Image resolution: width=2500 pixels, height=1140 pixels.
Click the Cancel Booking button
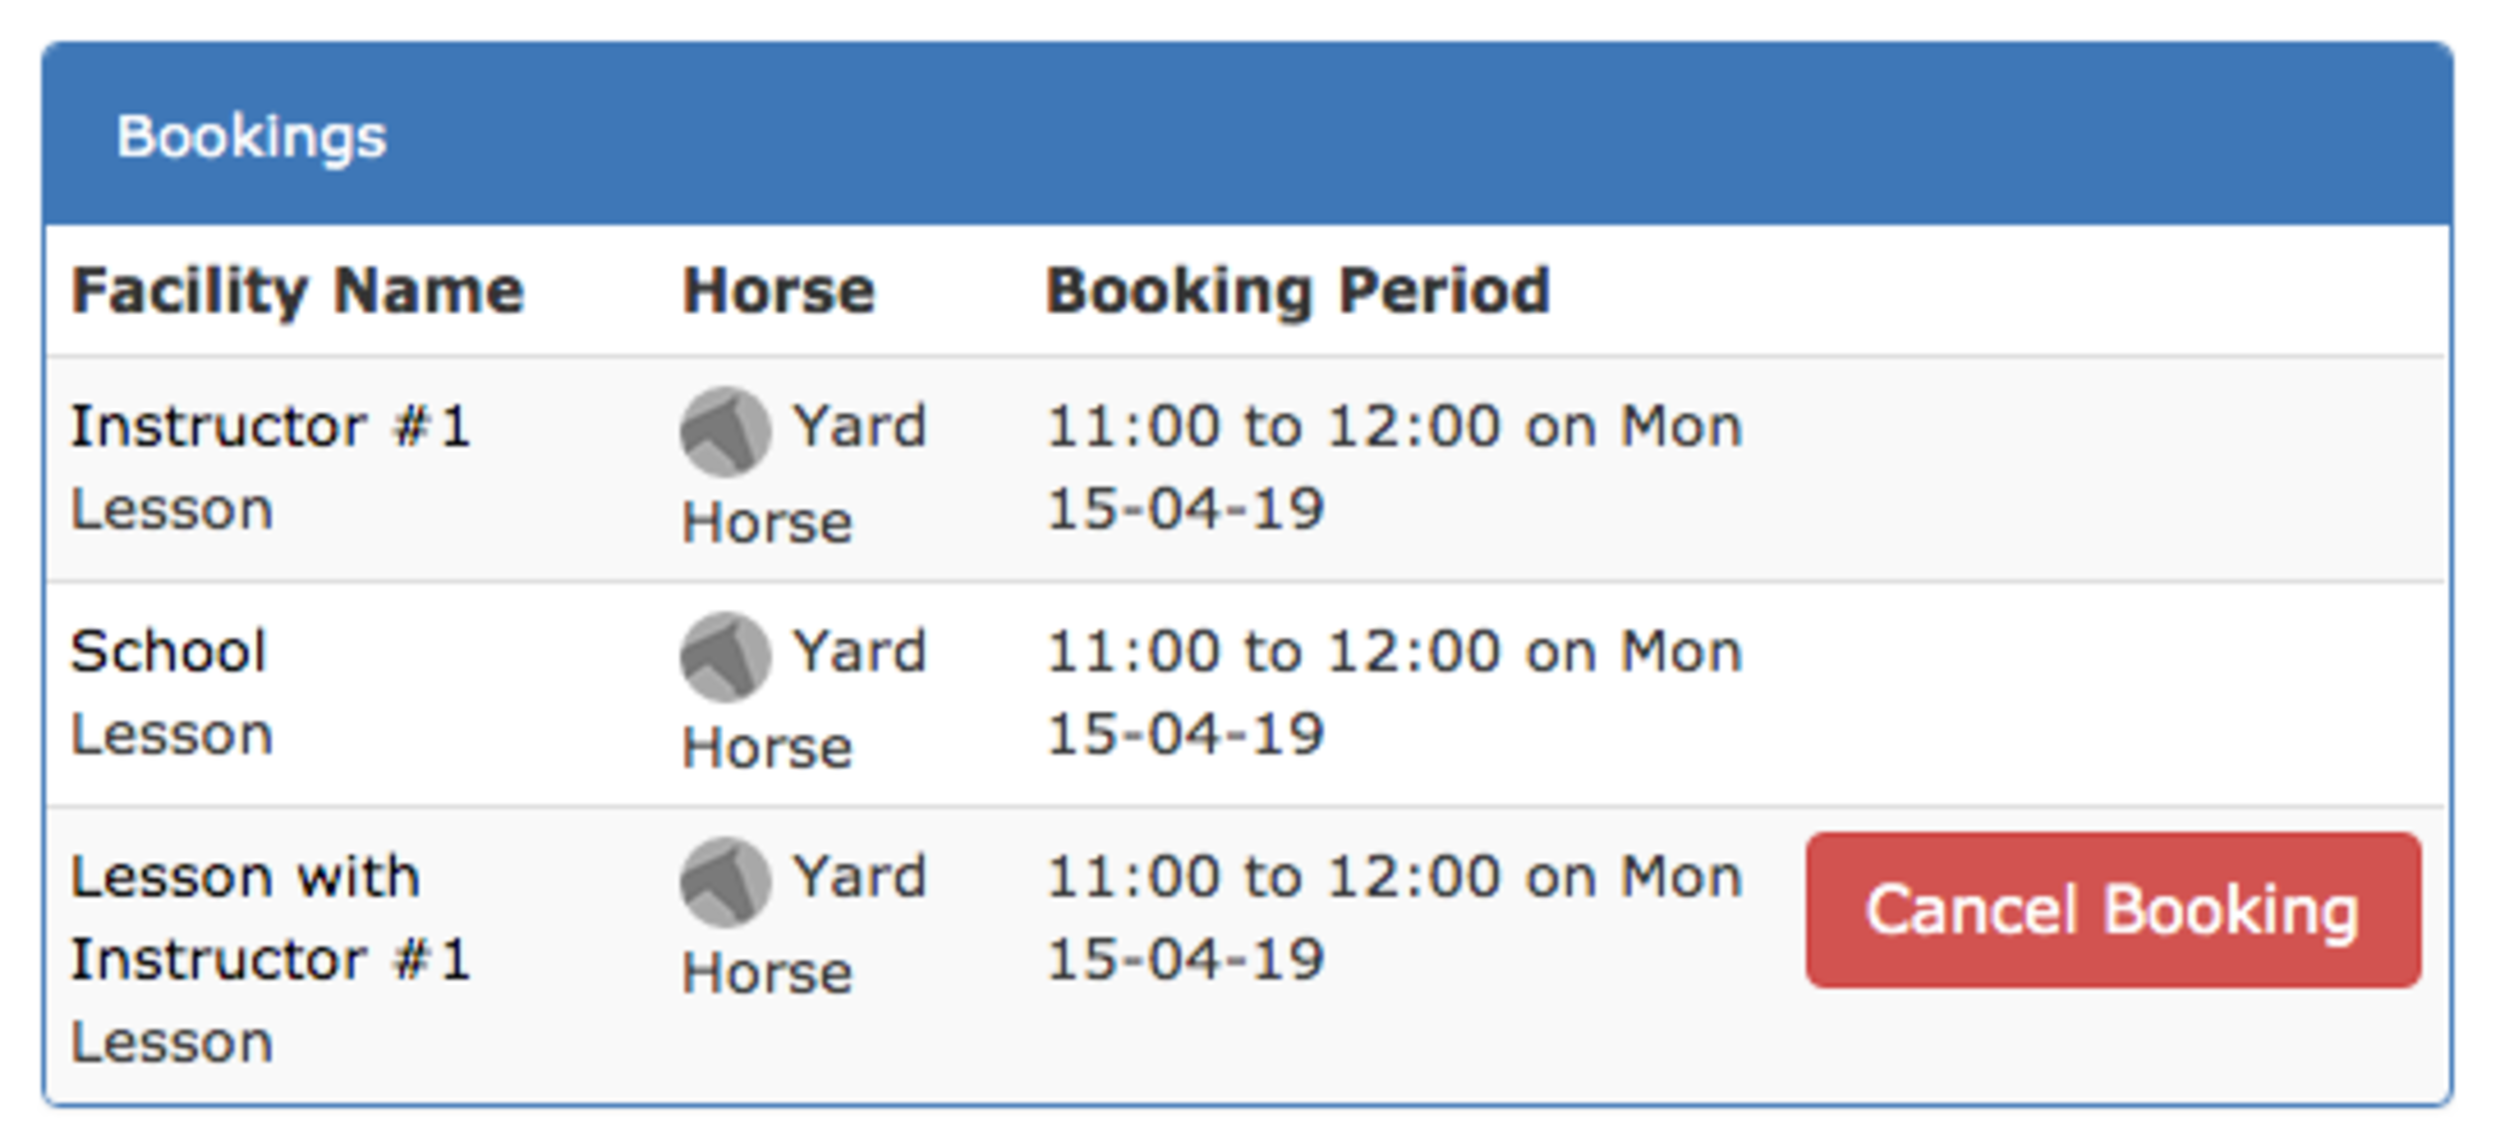tap(2113, 910)
